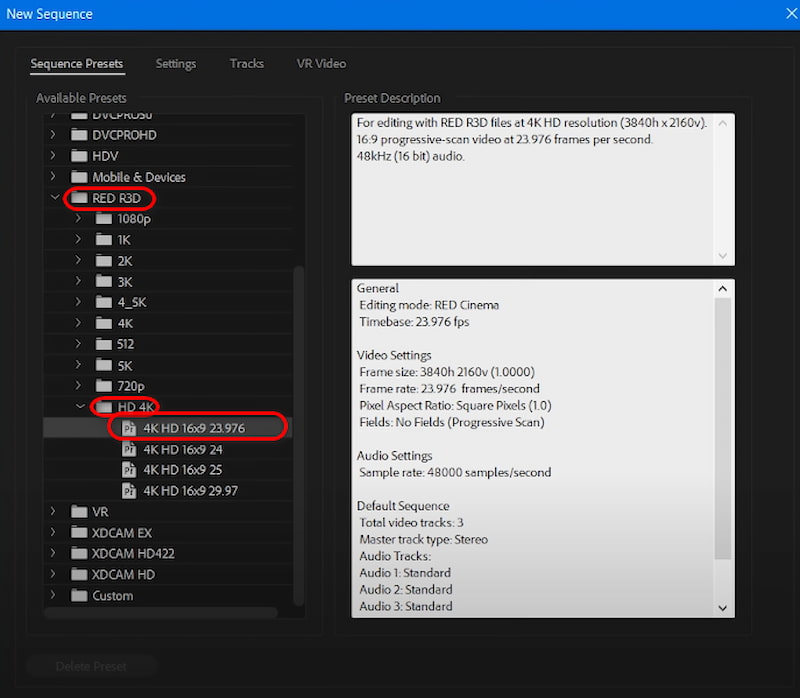Viewport: 800px width, 698px height.
Task: Click the 5K folder icon
Action: click(x=104, y=365)
